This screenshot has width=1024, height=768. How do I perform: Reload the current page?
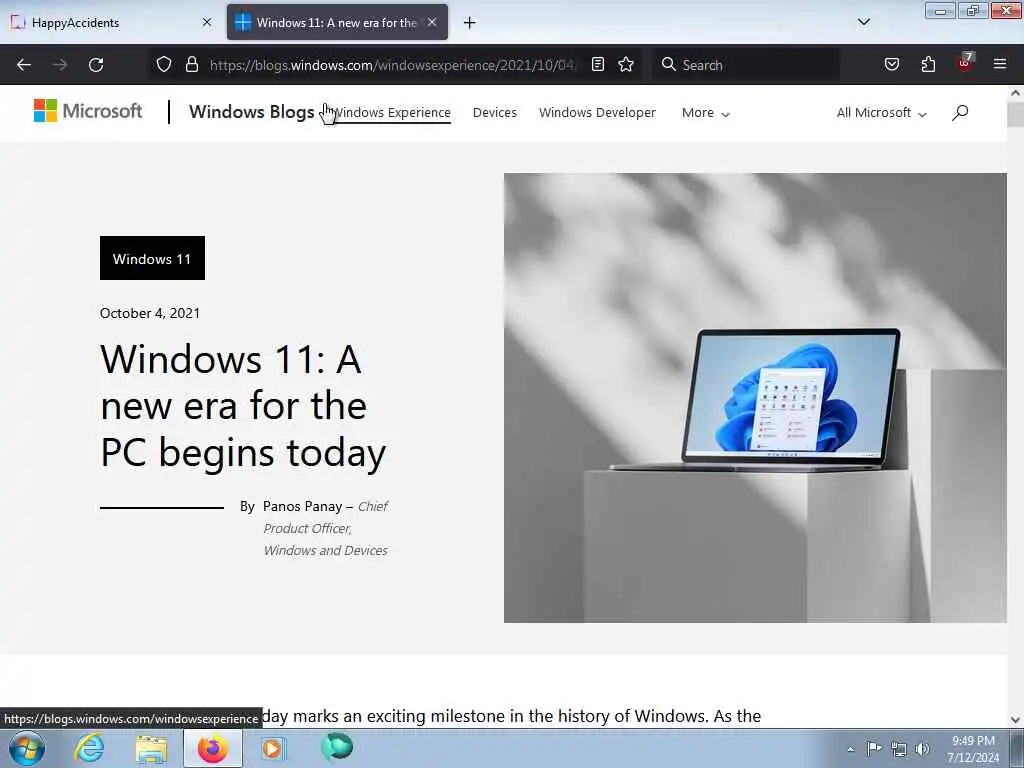tap(96, 65)
